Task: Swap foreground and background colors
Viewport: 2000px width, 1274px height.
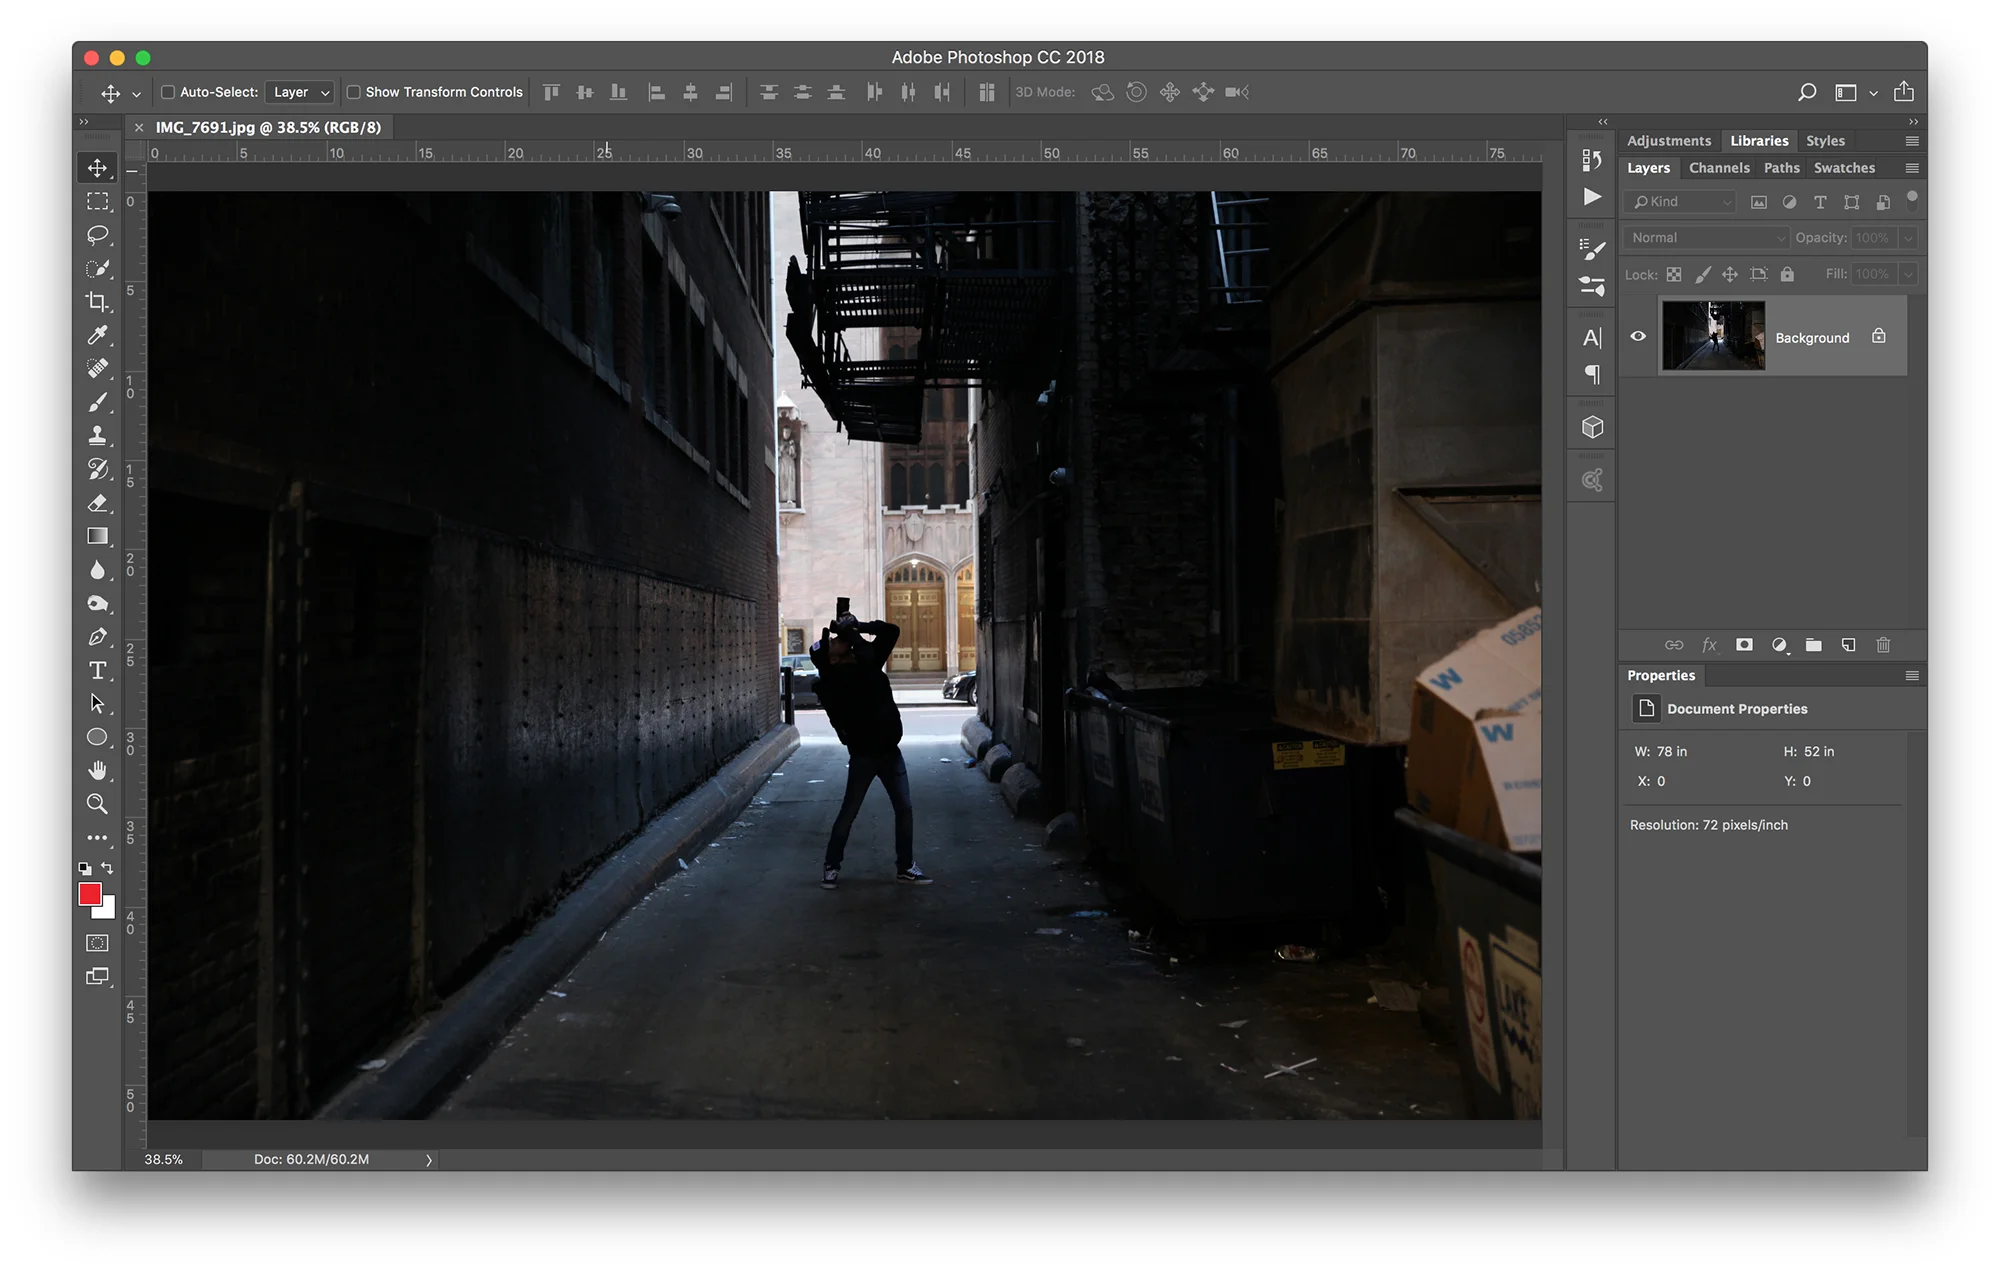Action: point(108,868)
